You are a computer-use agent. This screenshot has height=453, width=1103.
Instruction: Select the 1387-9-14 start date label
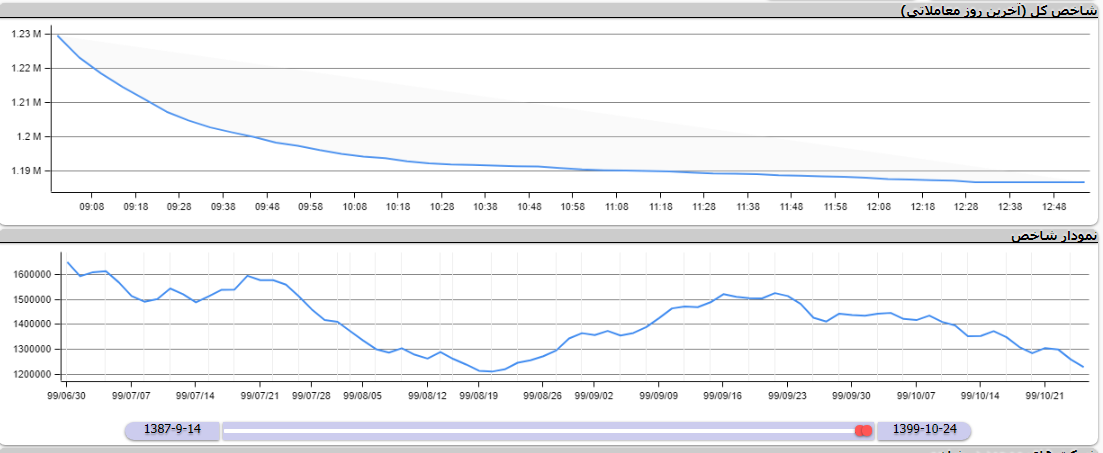click(173, 430)
